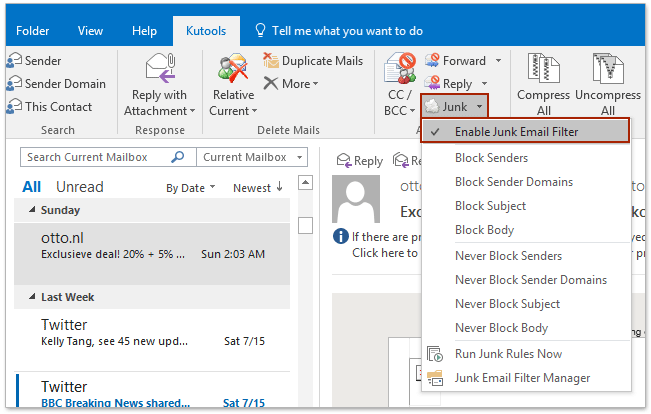Open the Current Mailbox scope dropdown
The image size is (651, 414).
(299, 157)
